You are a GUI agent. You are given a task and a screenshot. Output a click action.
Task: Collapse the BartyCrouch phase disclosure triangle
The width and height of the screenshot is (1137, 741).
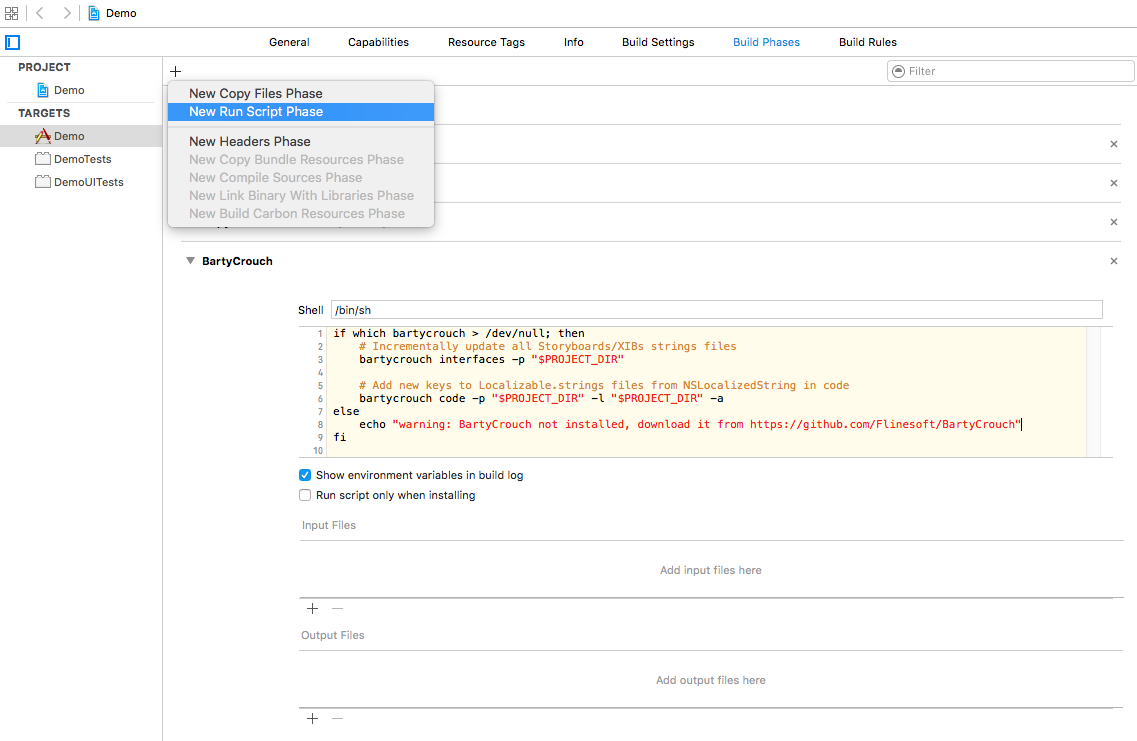tap(190, 261)
